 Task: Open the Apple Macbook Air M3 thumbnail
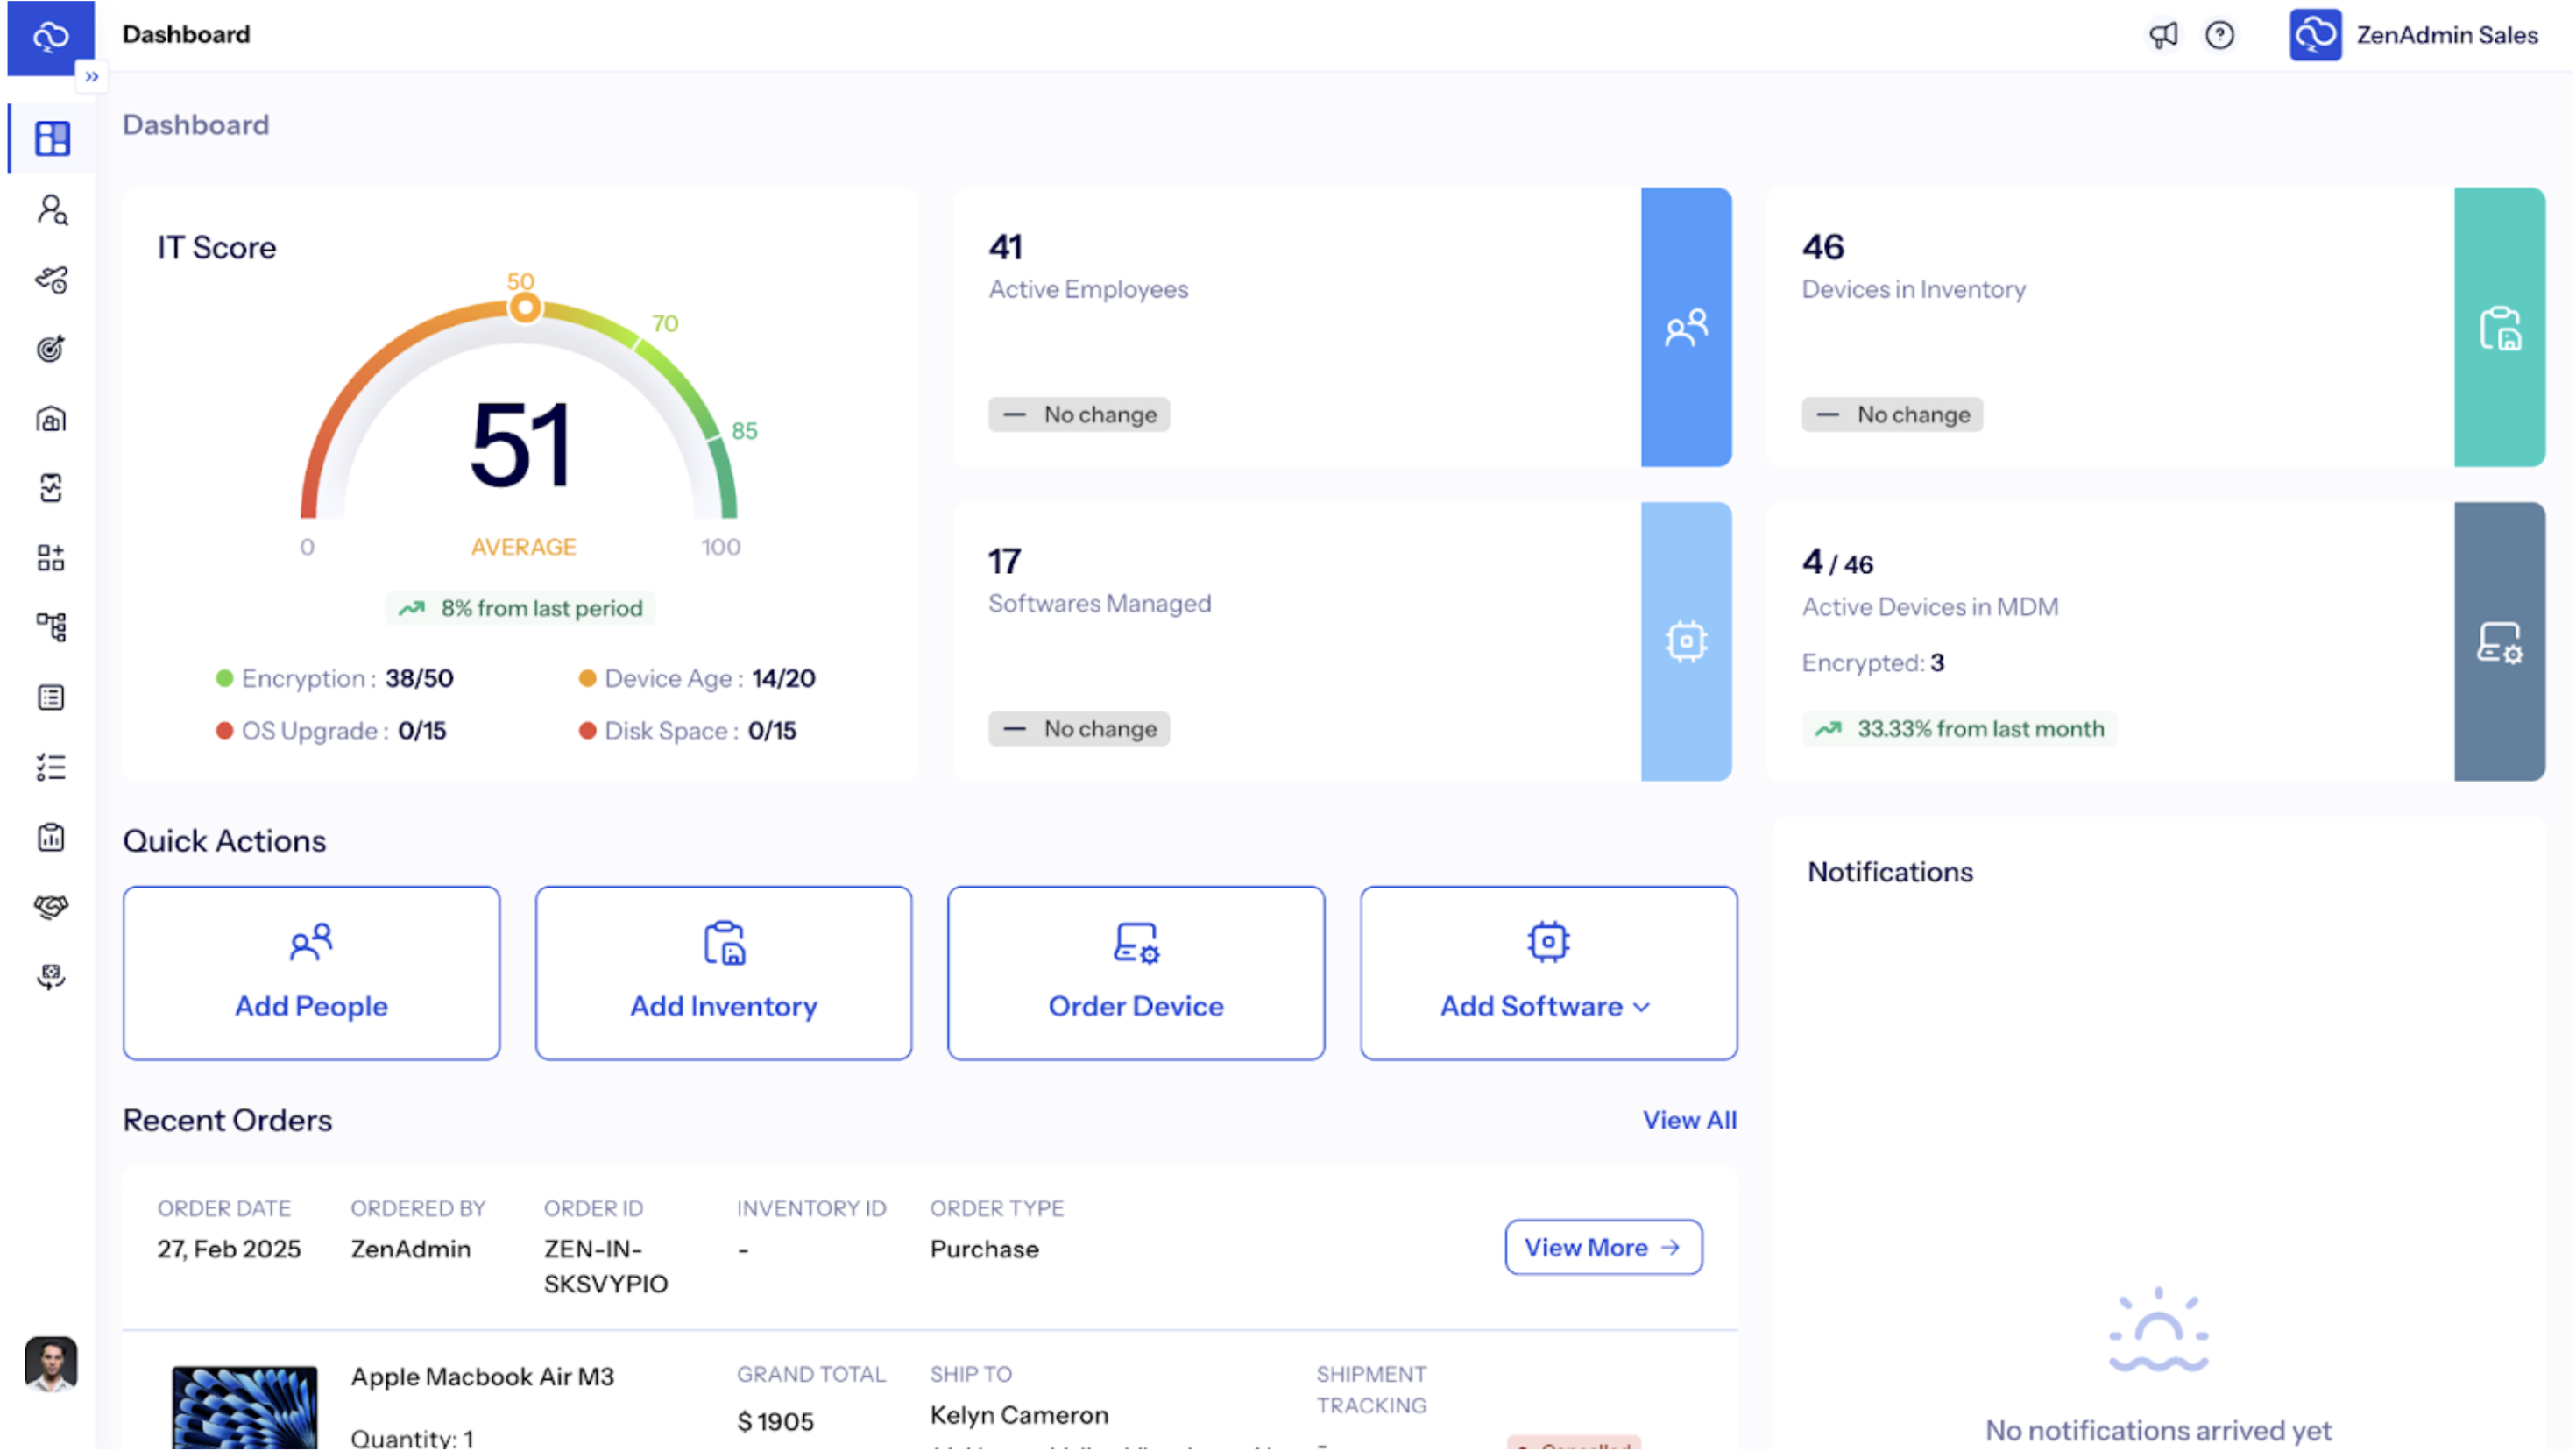tap(244, 1408)
